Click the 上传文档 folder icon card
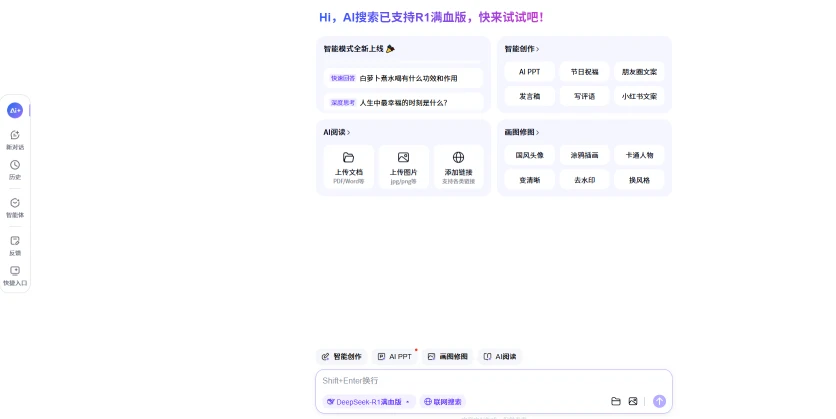Image resolution: width=836 pixels, height=419 pixels. pos(349,167)
